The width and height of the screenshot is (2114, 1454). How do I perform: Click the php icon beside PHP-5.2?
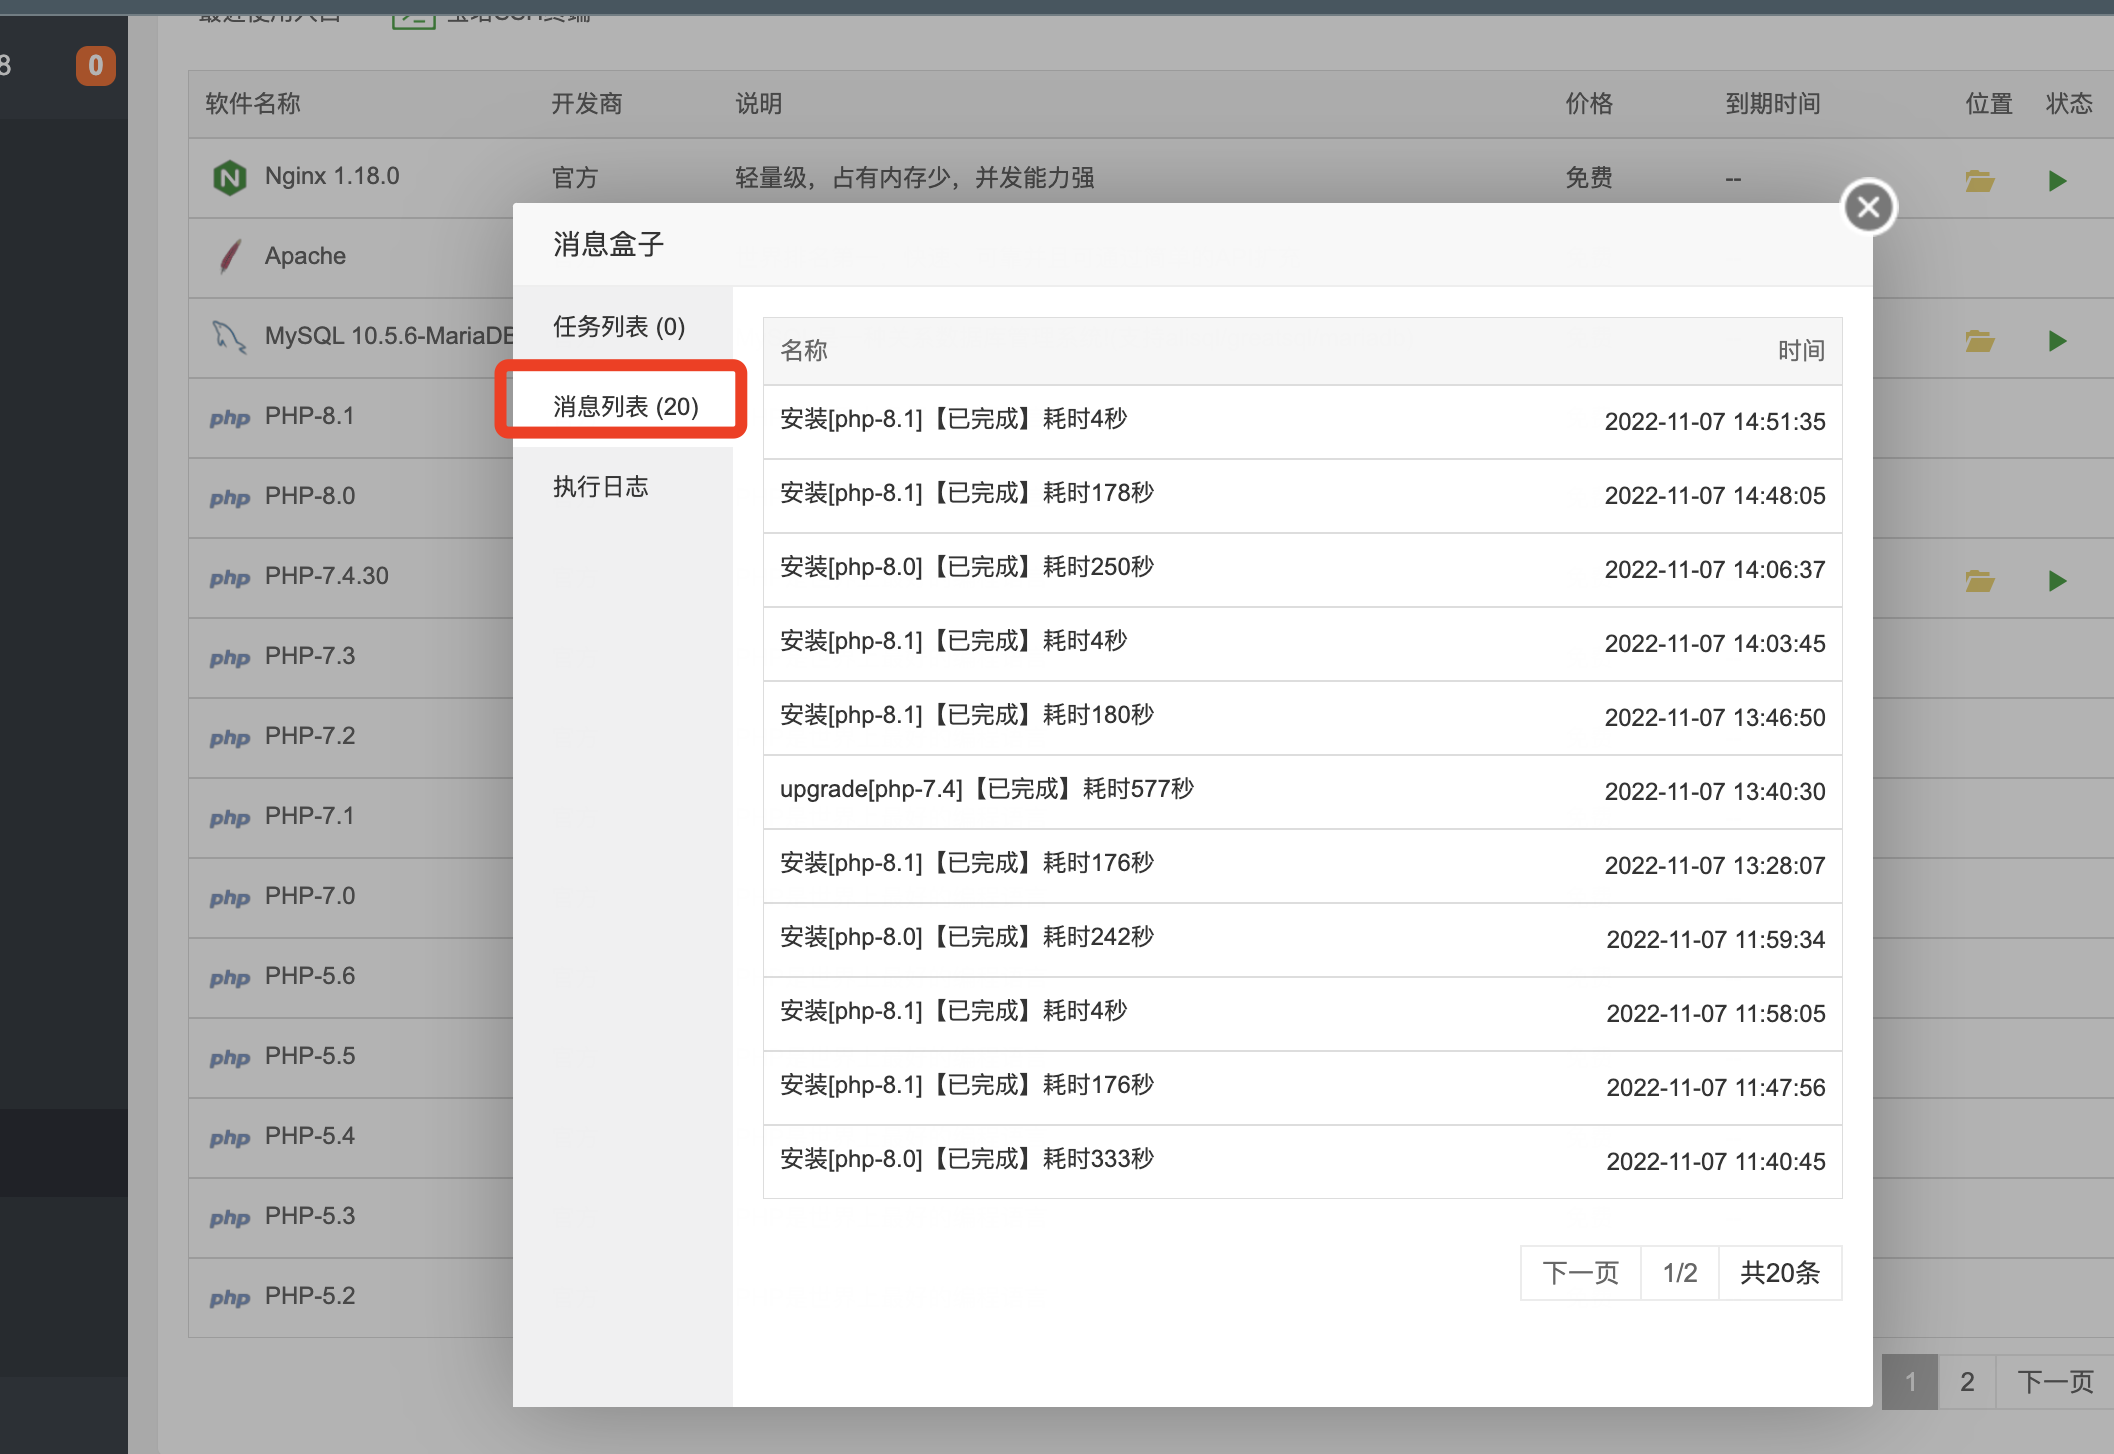click(230, 1298)
